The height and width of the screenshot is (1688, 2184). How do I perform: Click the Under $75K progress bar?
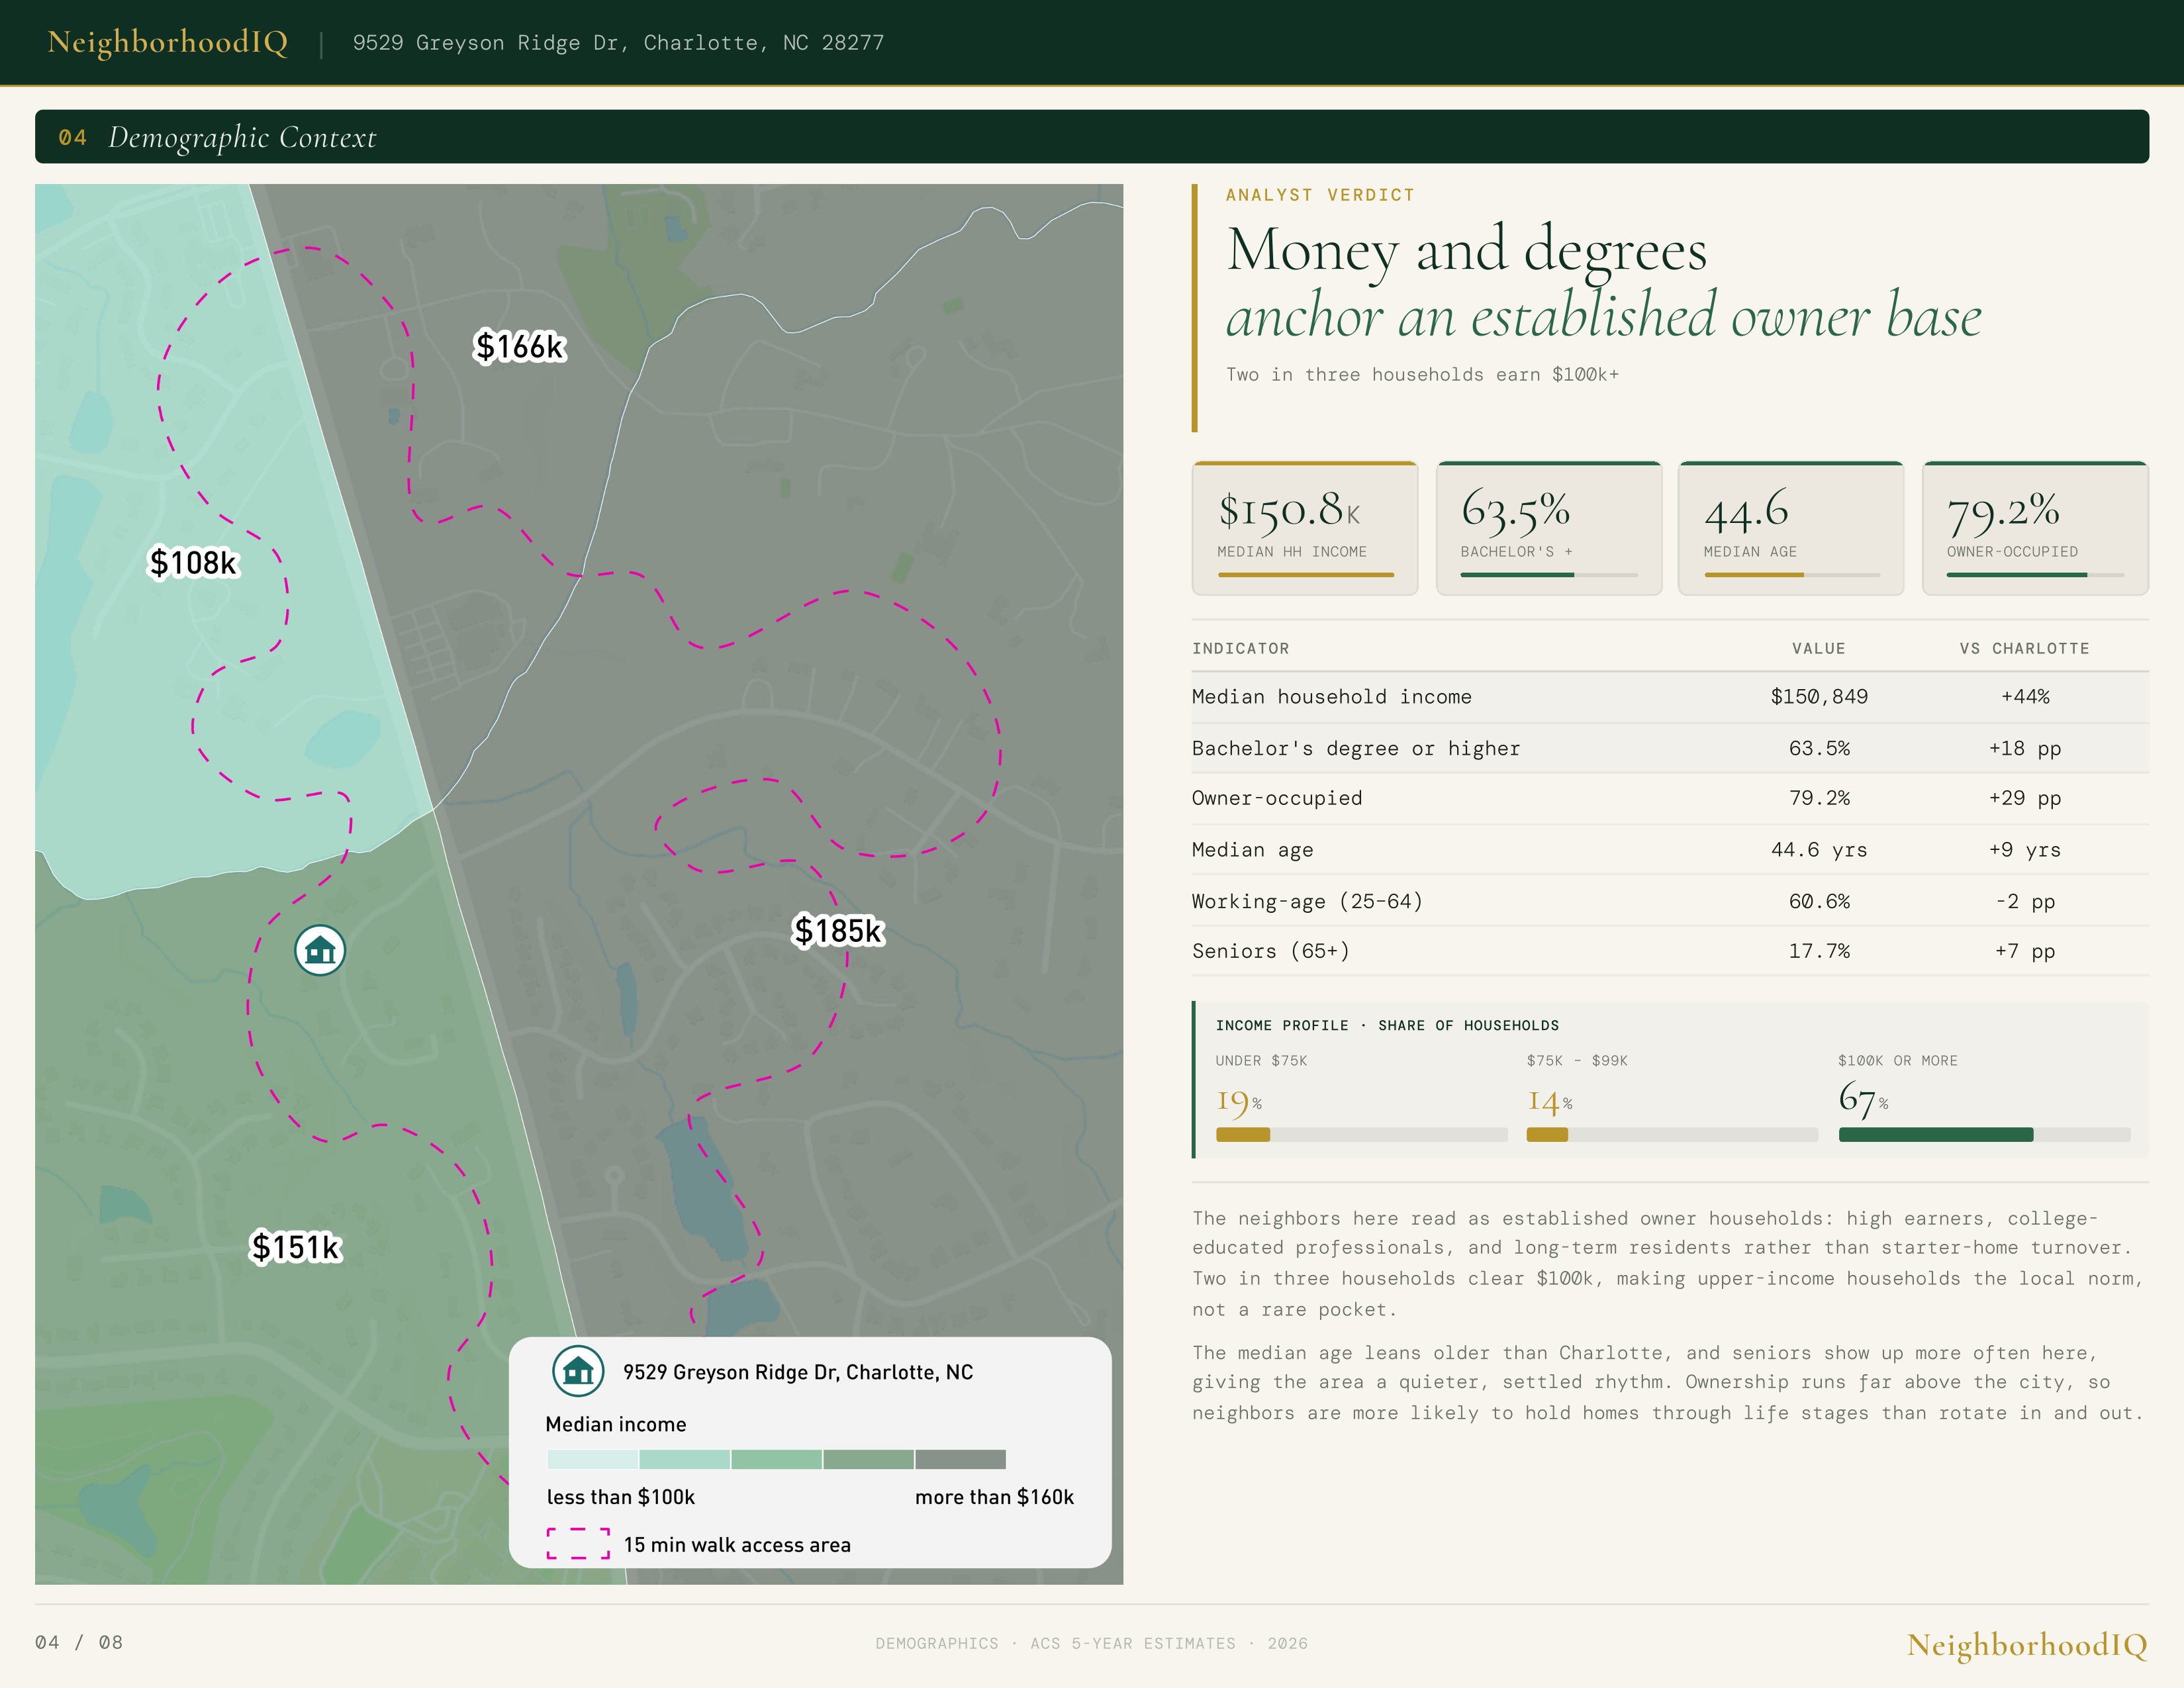tap(1361, 1135)
